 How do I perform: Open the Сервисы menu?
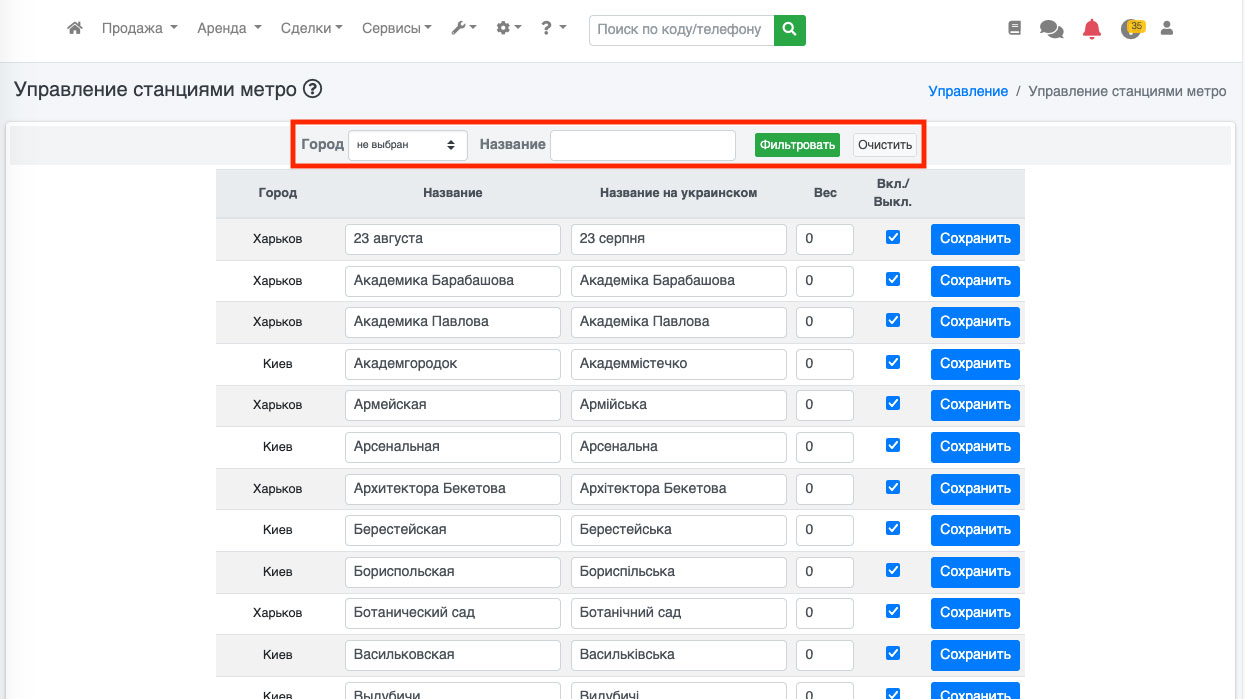(x=396, y=29)
